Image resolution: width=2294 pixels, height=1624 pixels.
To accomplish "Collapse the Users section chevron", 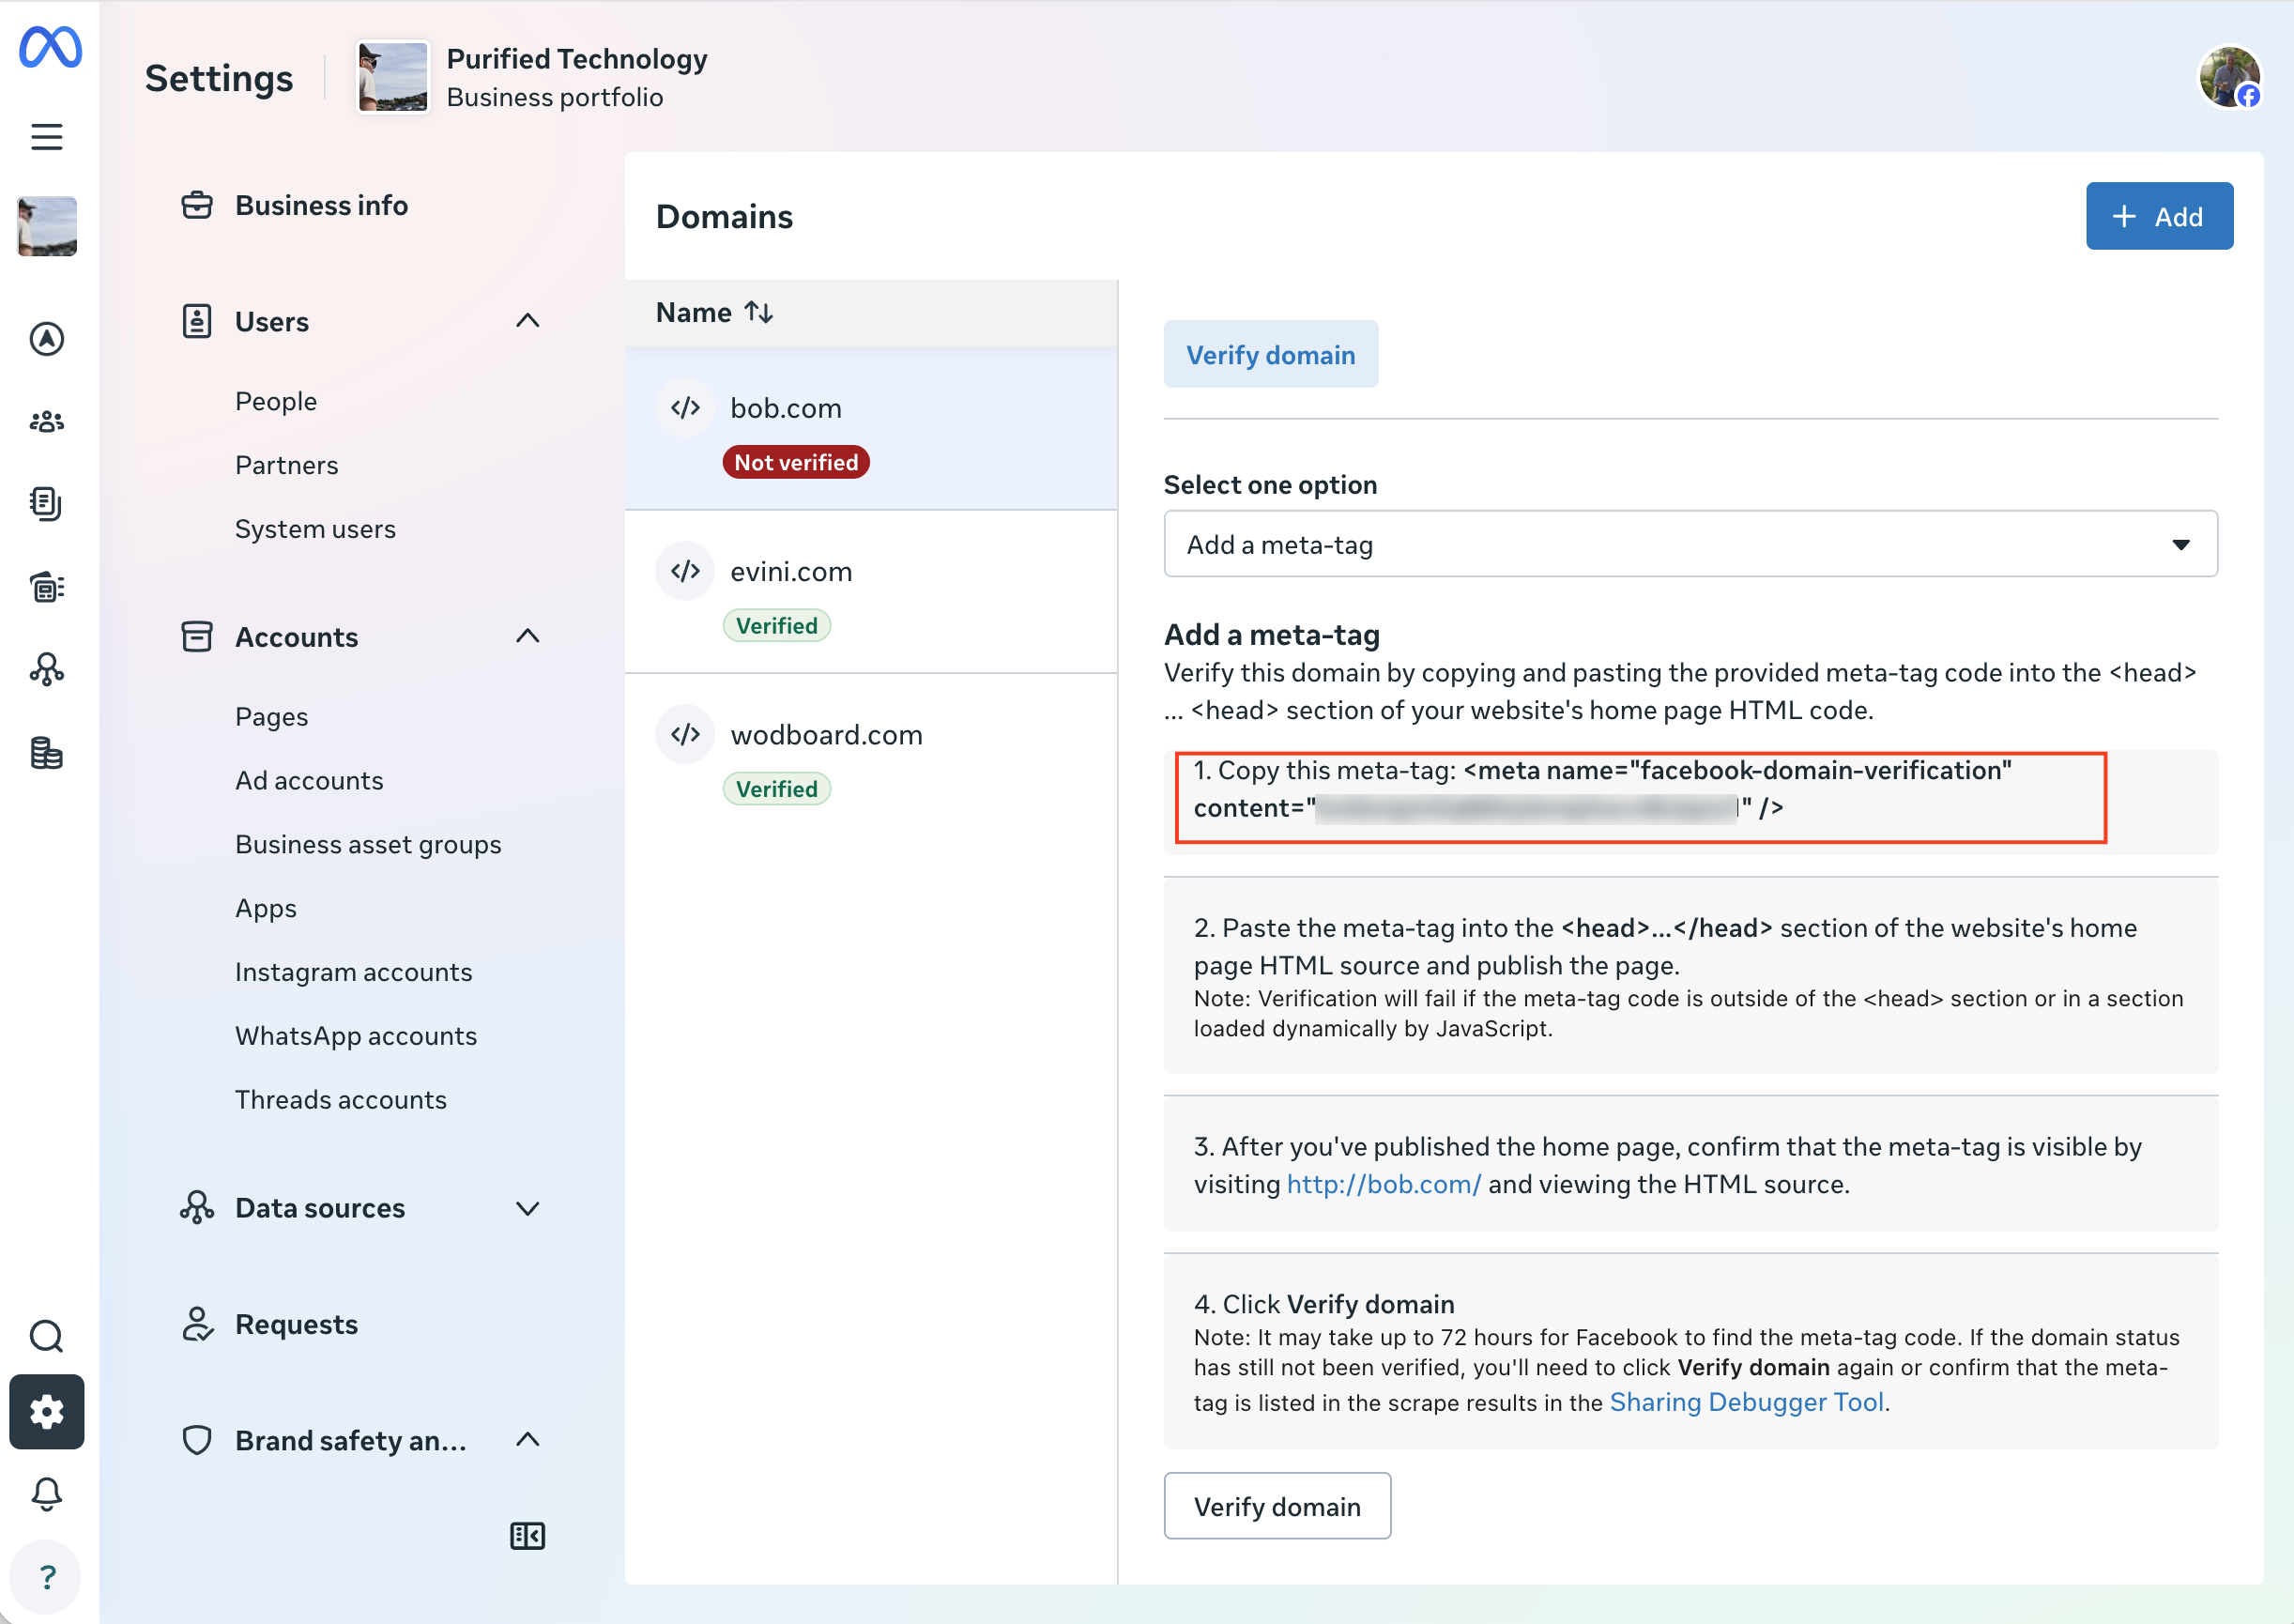I will tap(527, 321).
